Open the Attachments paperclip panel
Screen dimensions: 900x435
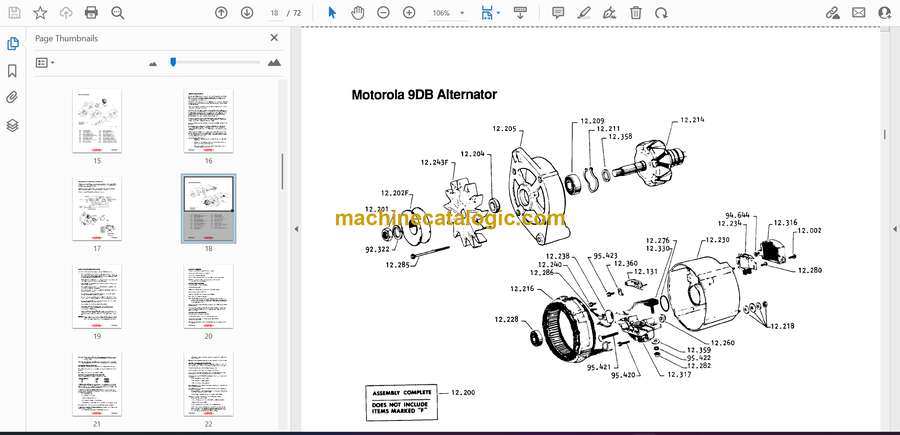pos(12,98)
